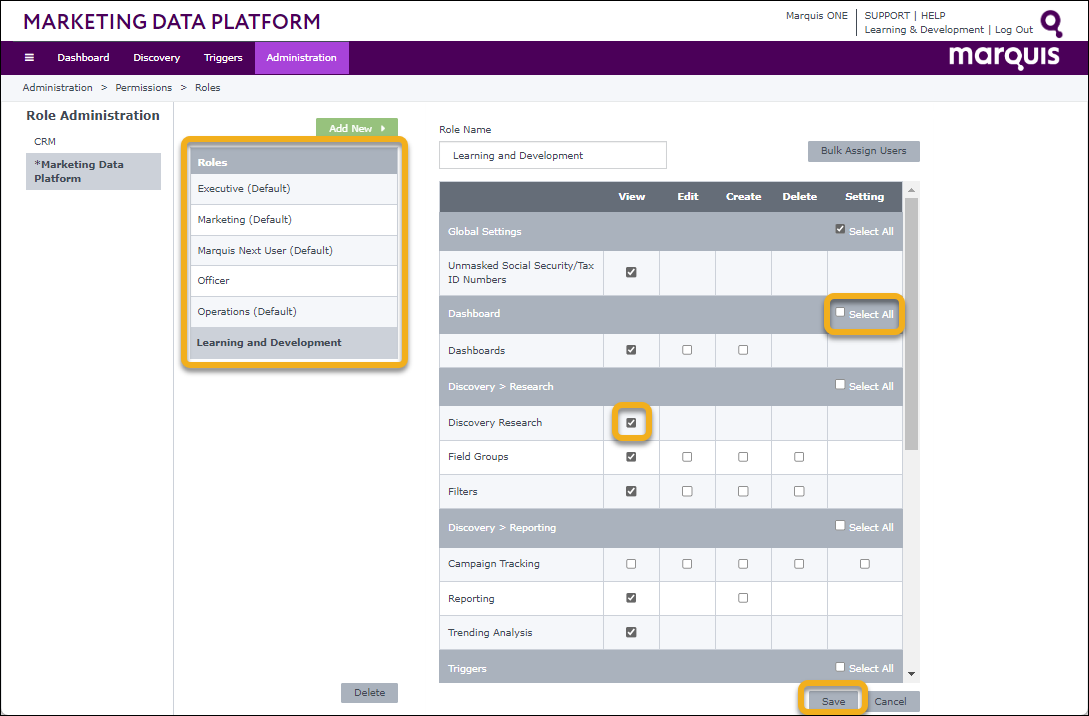Open the Dashboard nav tab

[83, 58]
